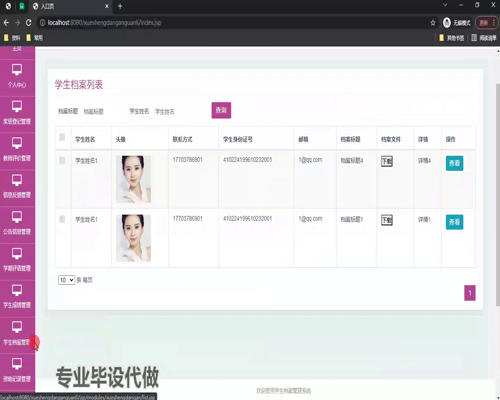Open the incognito 无痕模式 indicator
Screen dimensions: 500x400
click(x=457, y=23)
